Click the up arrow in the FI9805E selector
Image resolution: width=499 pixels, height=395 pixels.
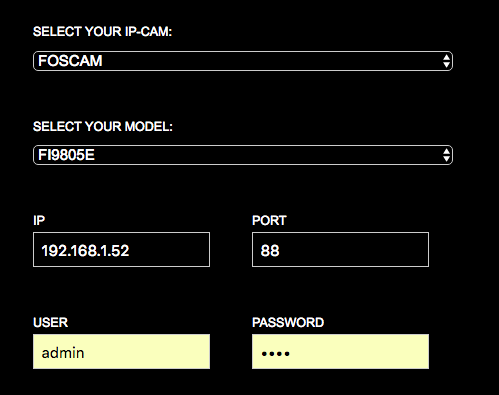pos(446,152)
